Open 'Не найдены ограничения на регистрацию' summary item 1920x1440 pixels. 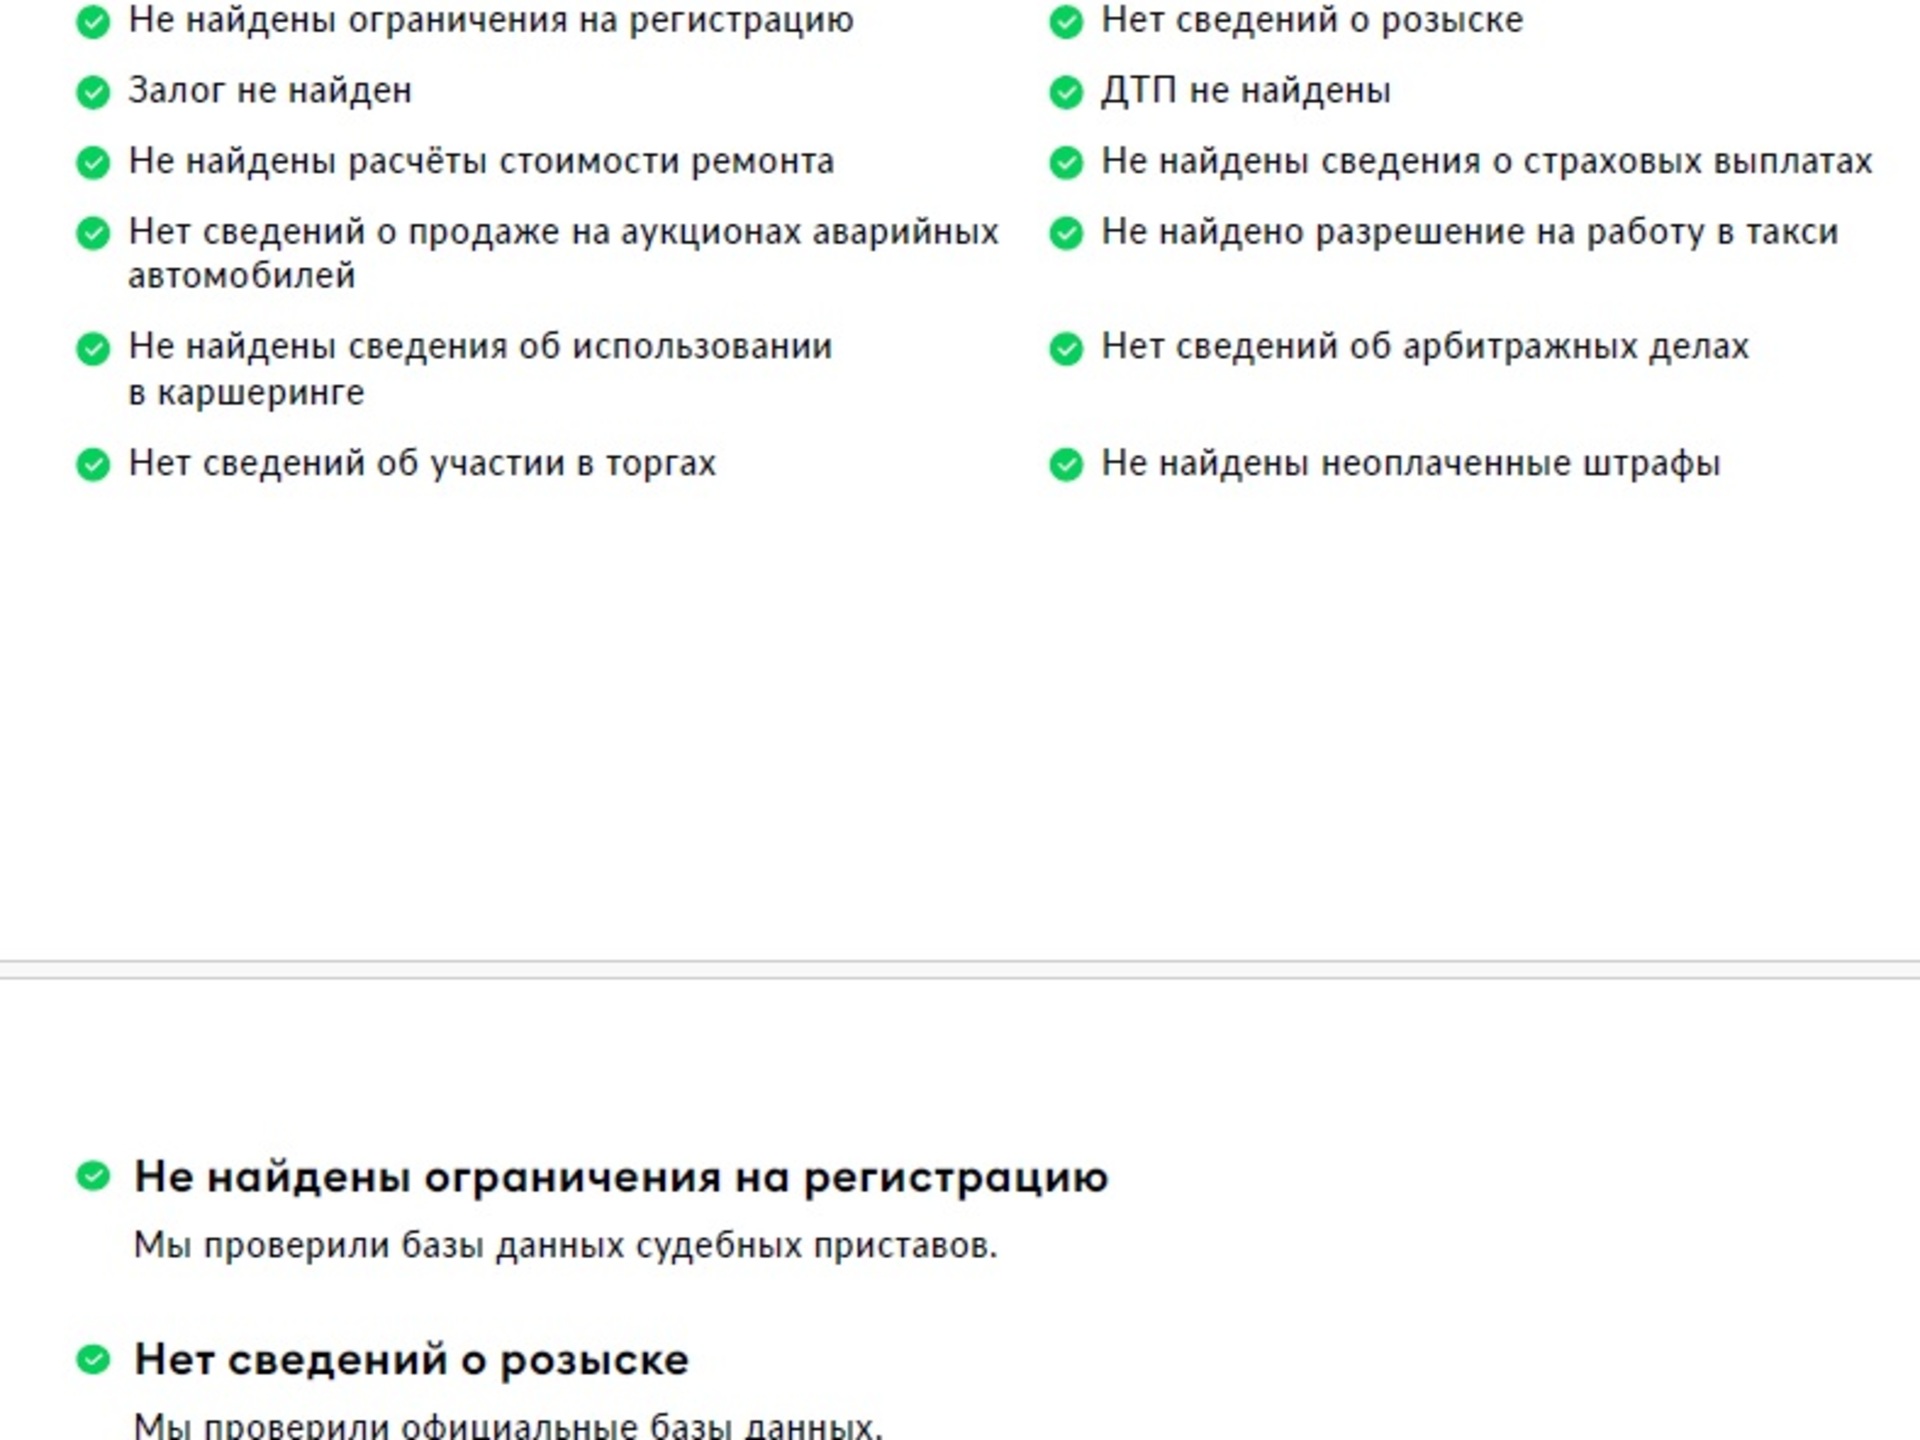click(490, 20)
